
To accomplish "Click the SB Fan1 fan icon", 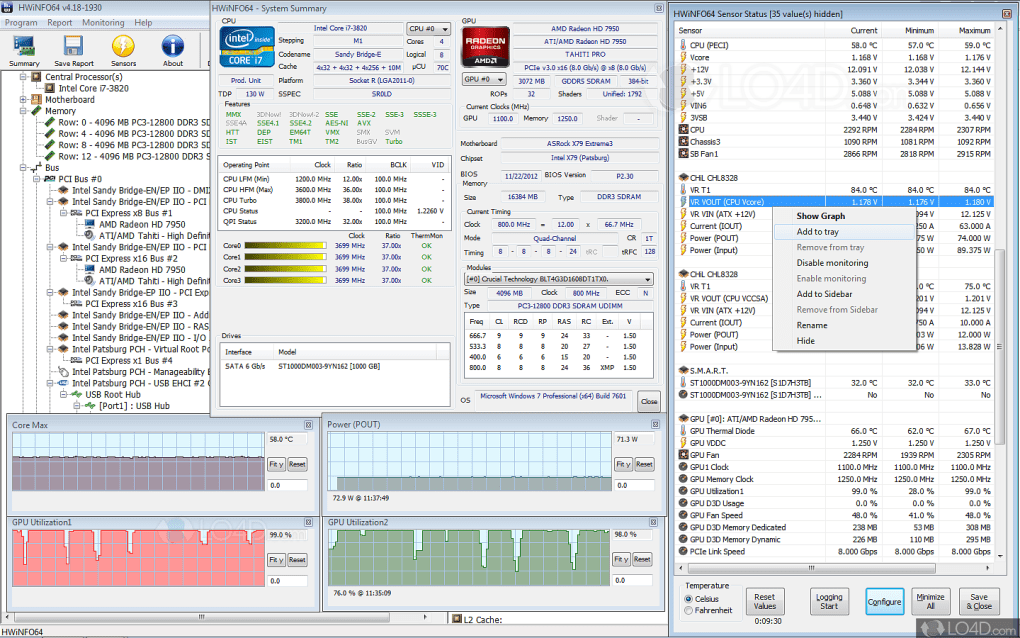I will (683, 153).
